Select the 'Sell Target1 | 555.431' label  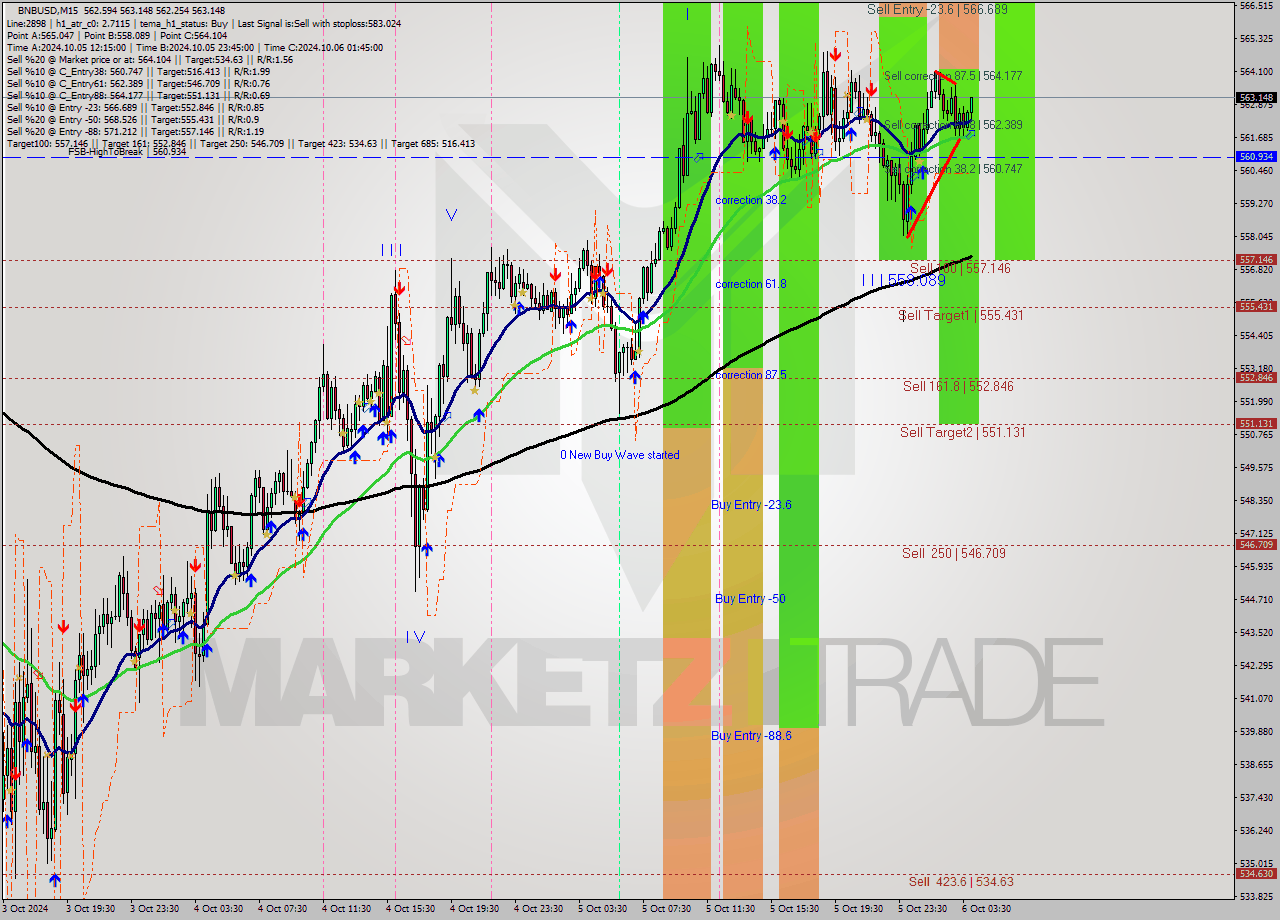(960, 315)
